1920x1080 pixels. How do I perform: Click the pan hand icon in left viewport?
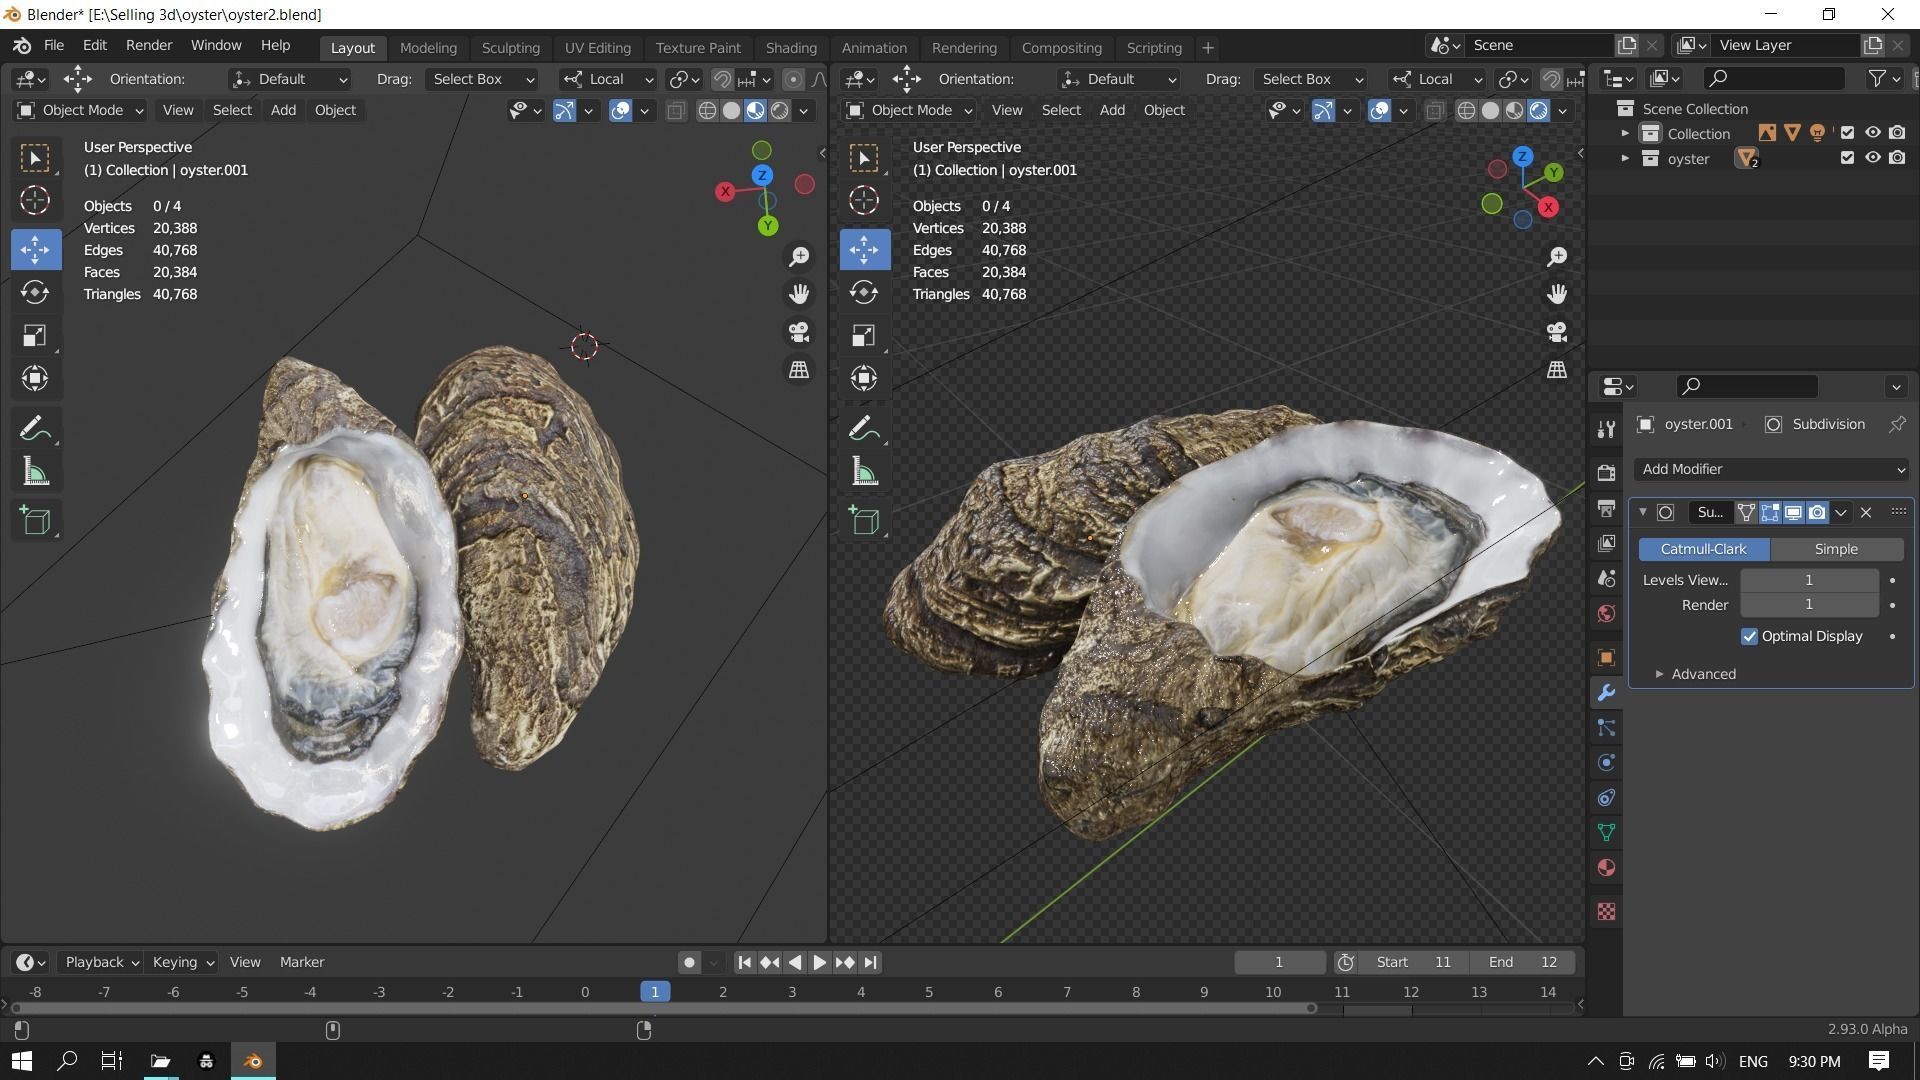799,294
